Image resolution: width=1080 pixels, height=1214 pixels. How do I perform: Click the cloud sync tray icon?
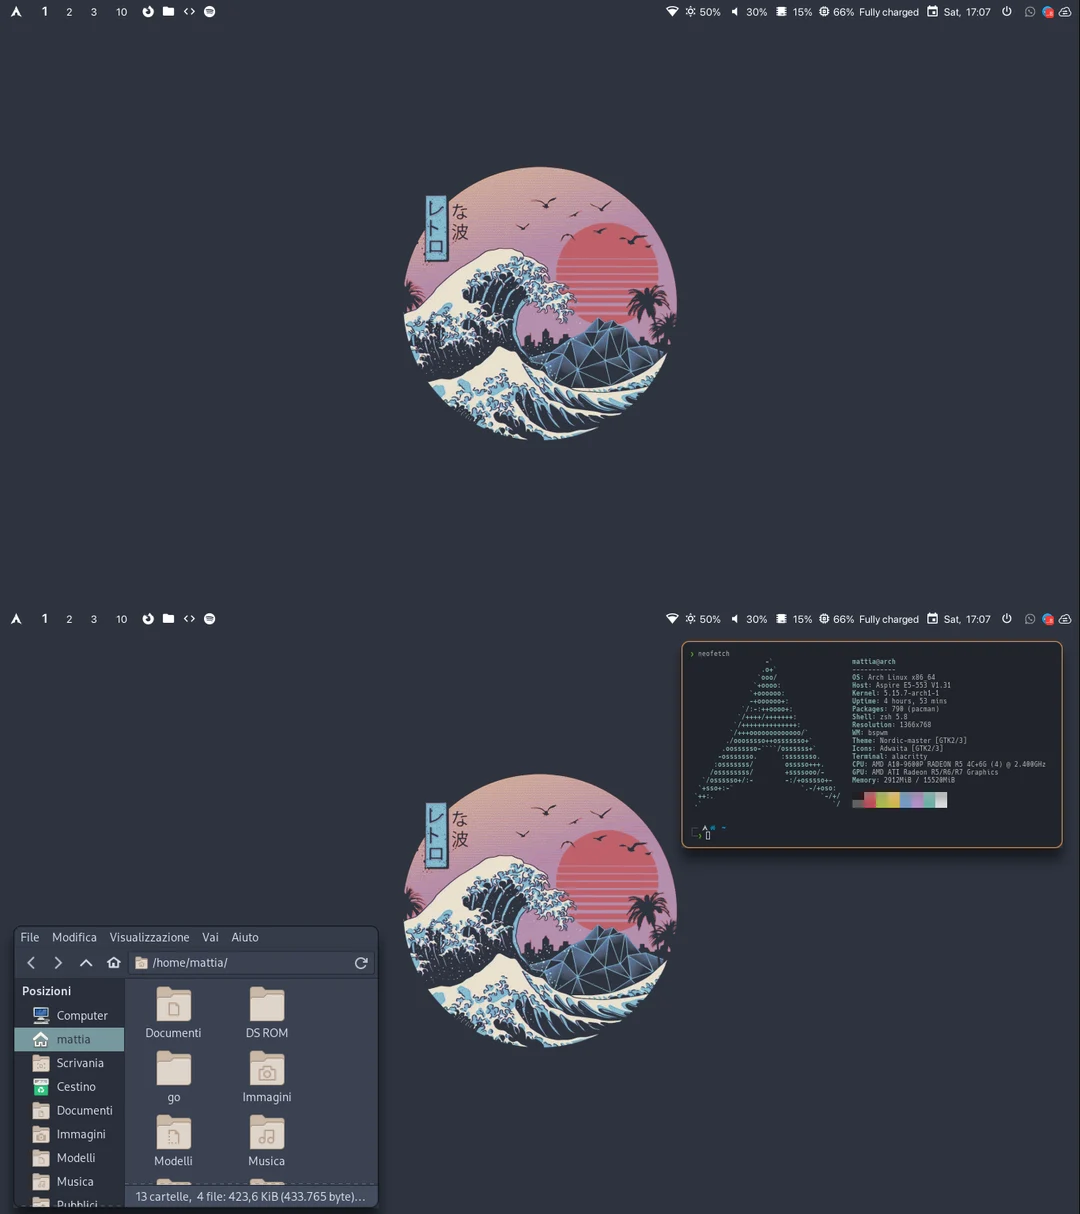tap(1065, 11)
